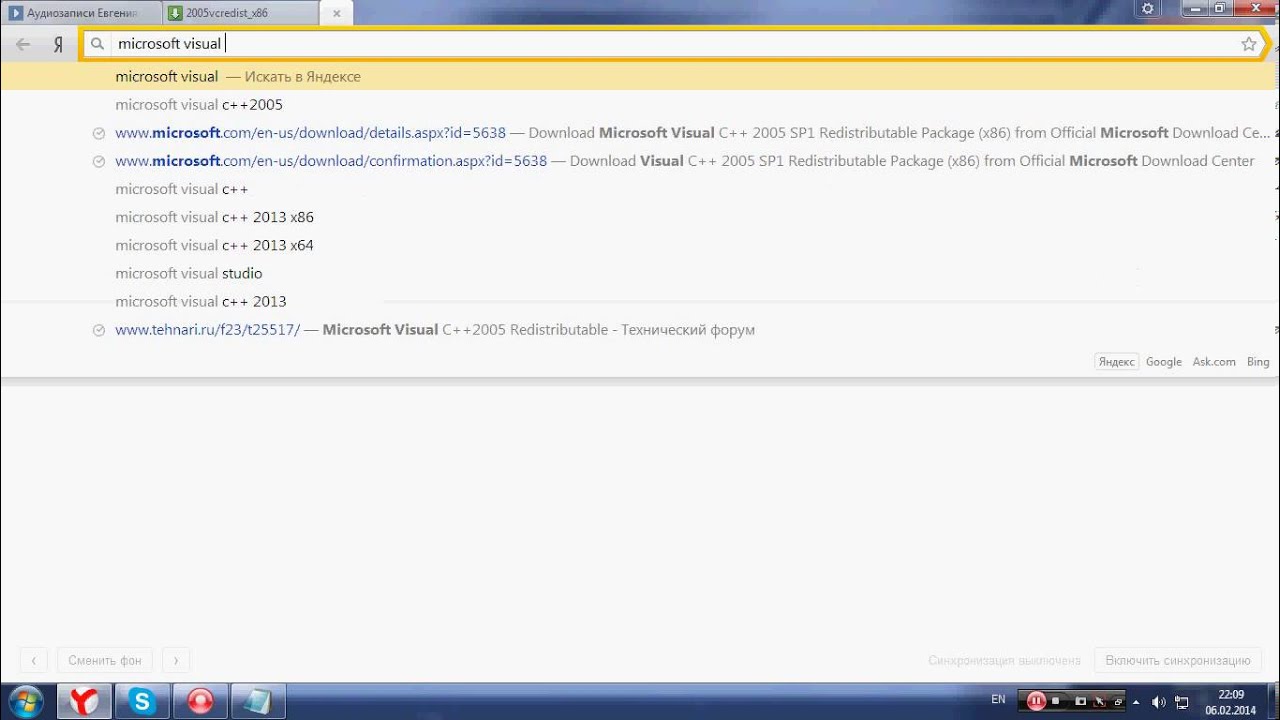Image resolution: width=1280 pixels, height=720 pixels.
Task: Choose Bing as search engine
Action: tap(1258, 362)
